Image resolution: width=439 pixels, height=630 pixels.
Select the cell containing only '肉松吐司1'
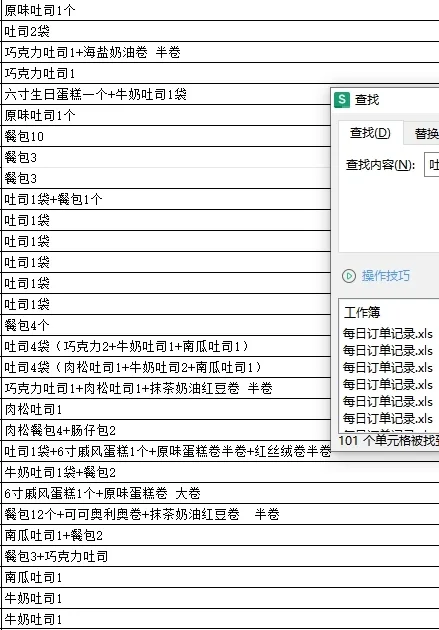166,409
